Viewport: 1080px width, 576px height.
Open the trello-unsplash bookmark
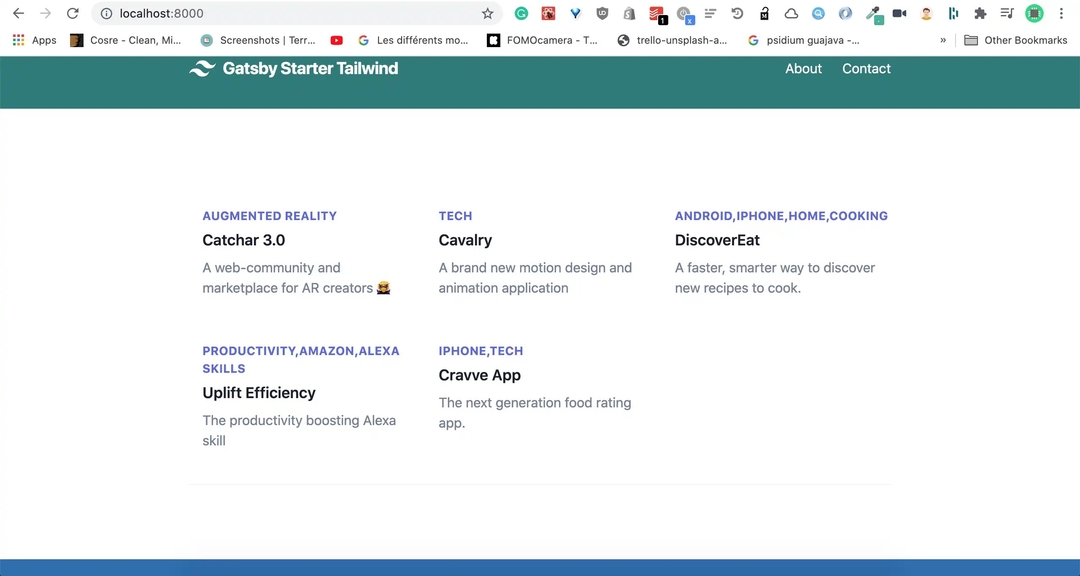672,40
